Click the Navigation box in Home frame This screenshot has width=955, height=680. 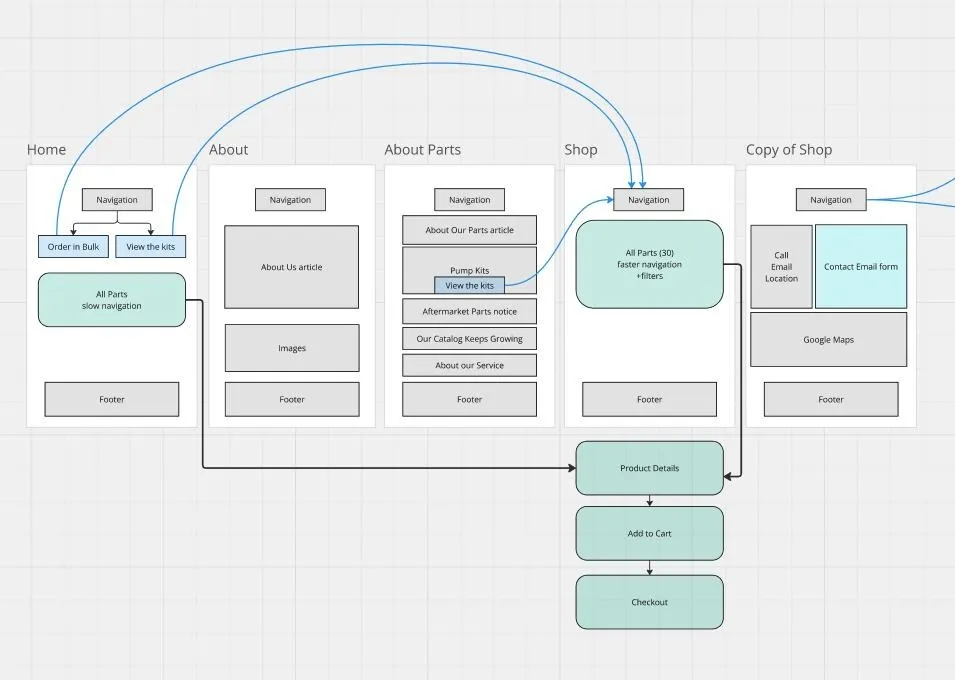pyautogui.click(x=117, y=200)
